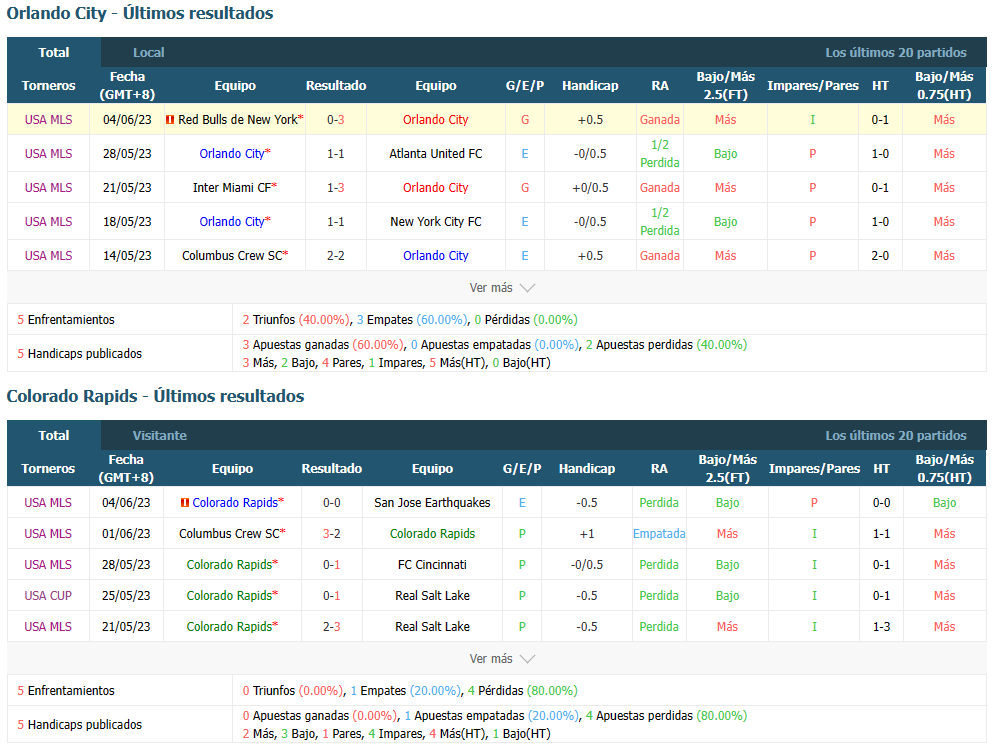Expand Ver más under Orlando City results
Screen dimensions: 994x747
coord(502,288)
